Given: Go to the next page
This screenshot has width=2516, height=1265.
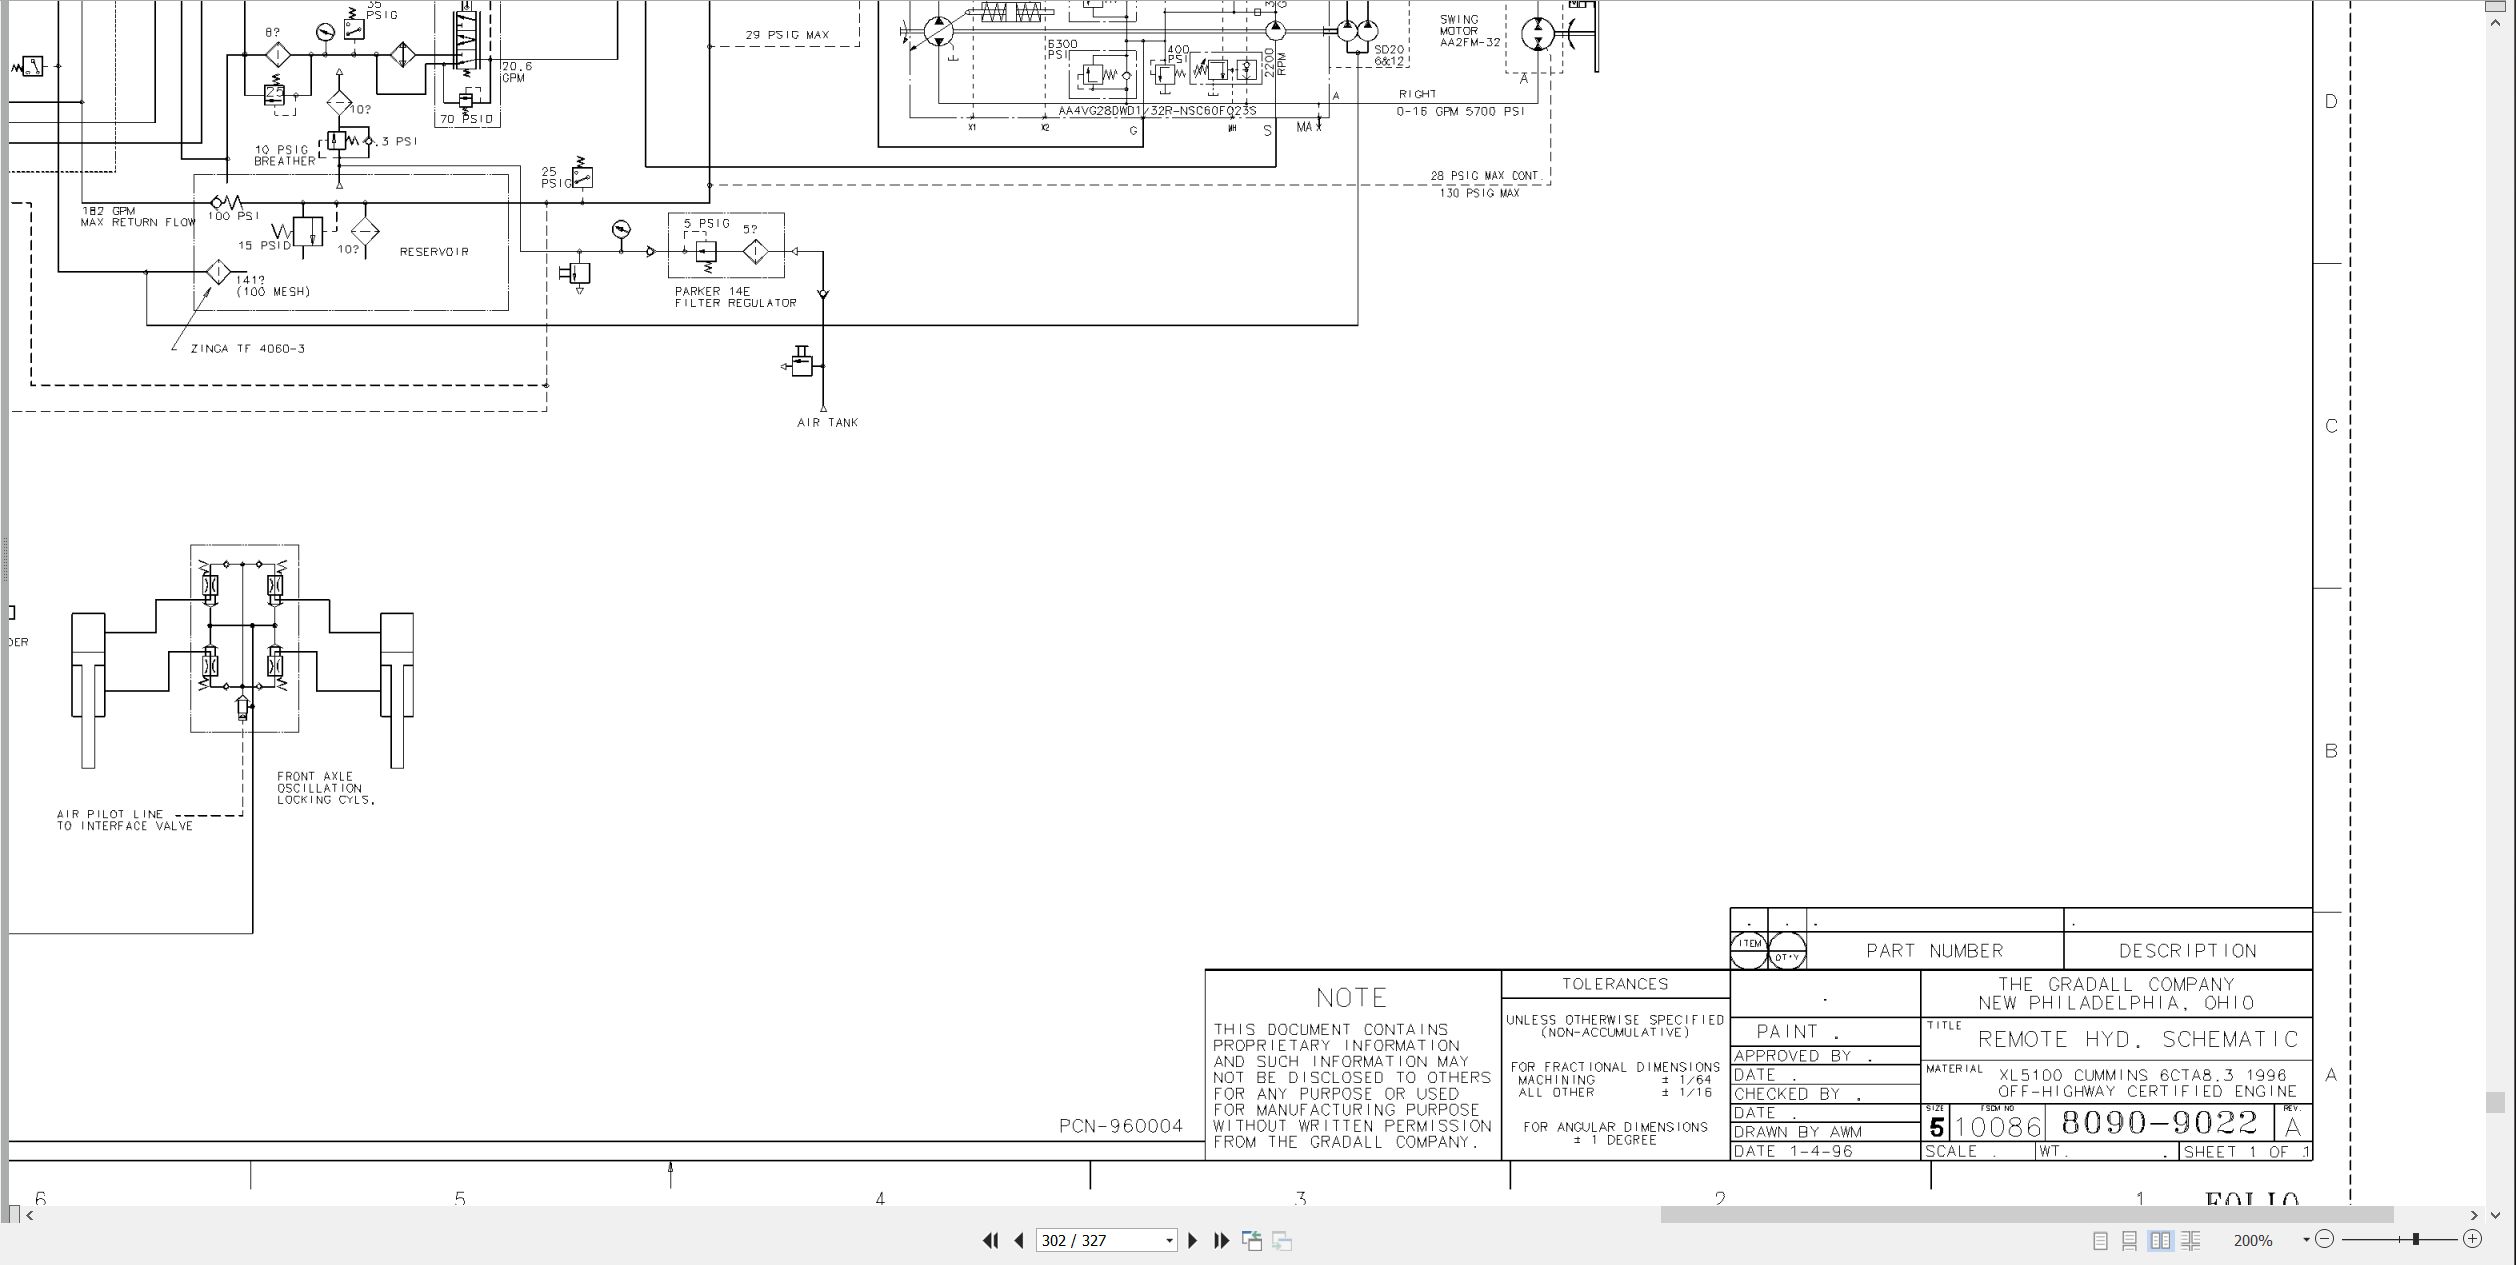Looking at the screenshot, I should [x=1192, y=1240].
